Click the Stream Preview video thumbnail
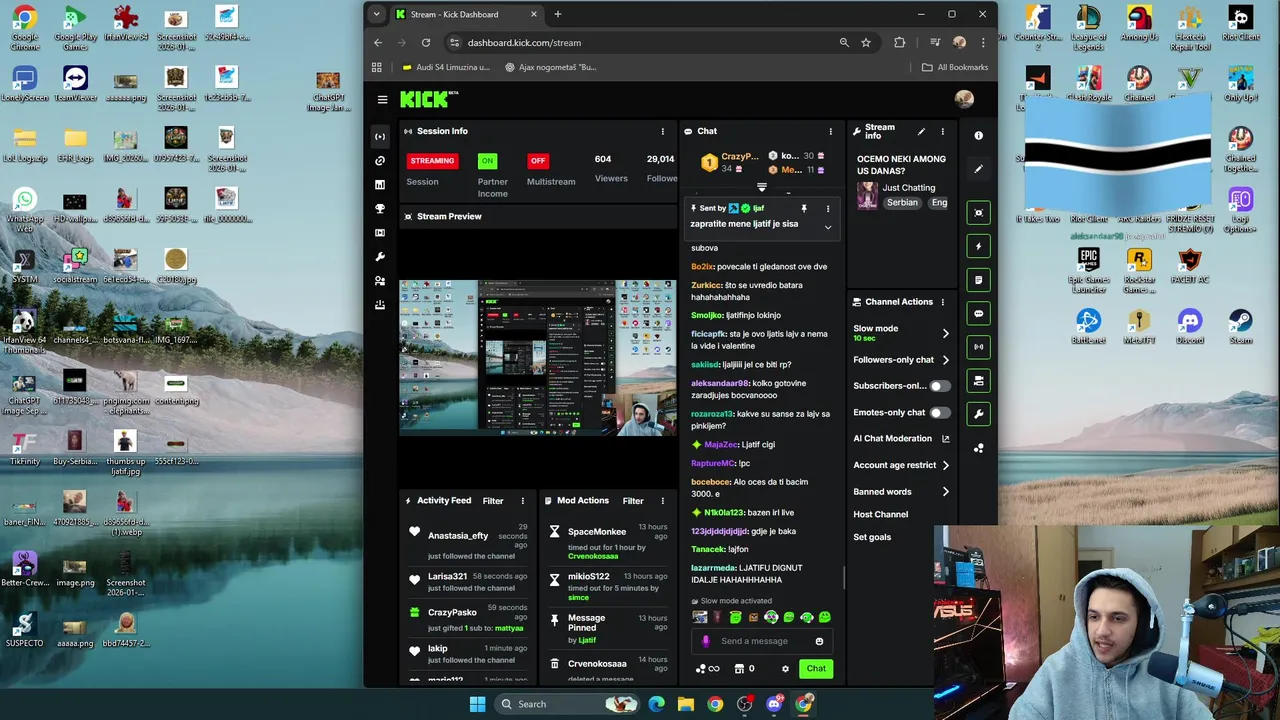This screenshot has width=1280, height=720. tap(538, 358)
